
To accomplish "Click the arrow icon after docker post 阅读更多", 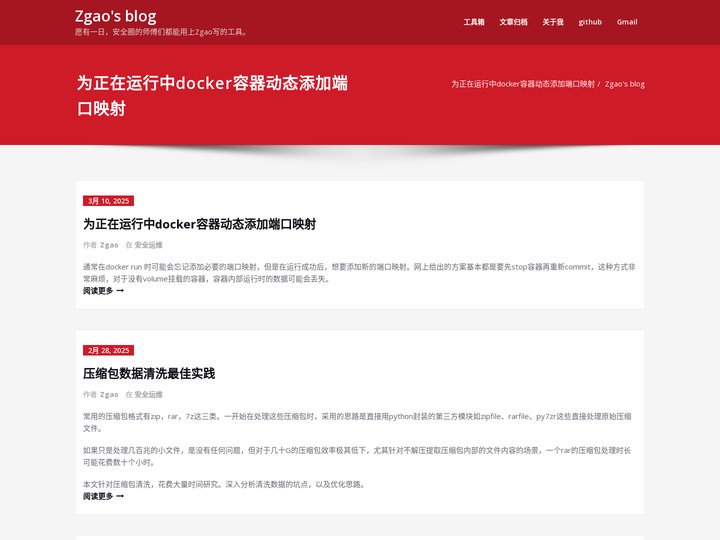I will click(x=120, y=291).
